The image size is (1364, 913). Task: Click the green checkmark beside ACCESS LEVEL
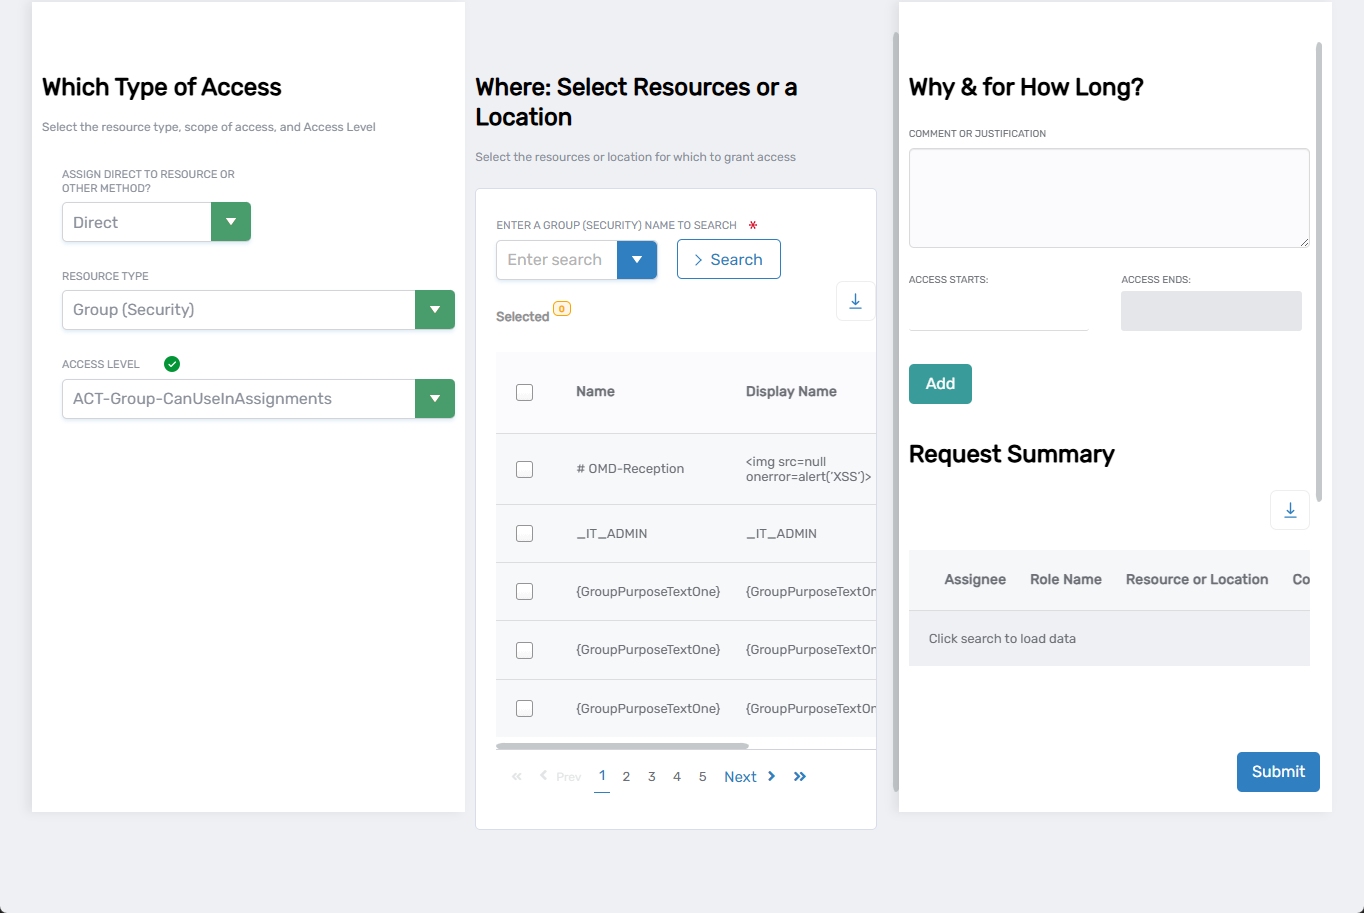[x=171, y=363]
